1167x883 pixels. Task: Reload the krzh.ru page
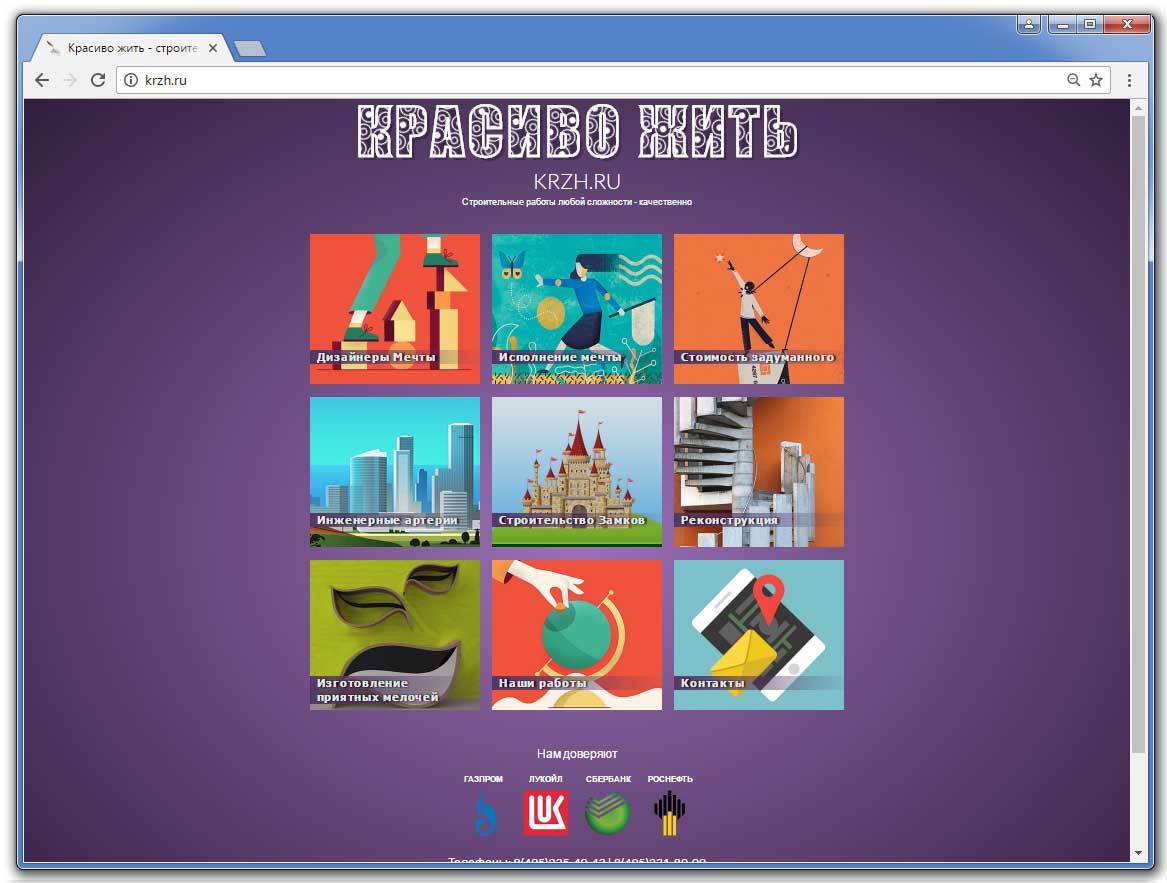tap(97, 80)
